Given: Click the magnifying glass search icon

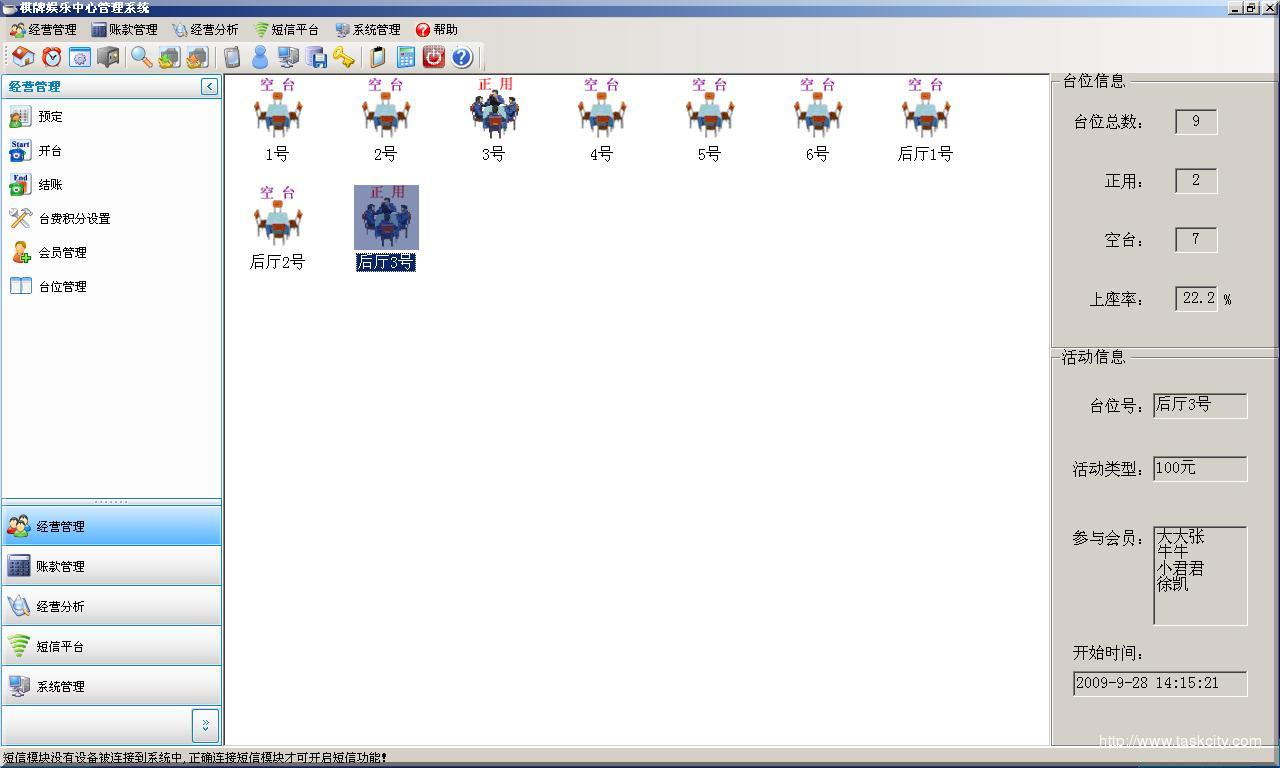Looking at the screenshot, I should (x=141, y=57).
